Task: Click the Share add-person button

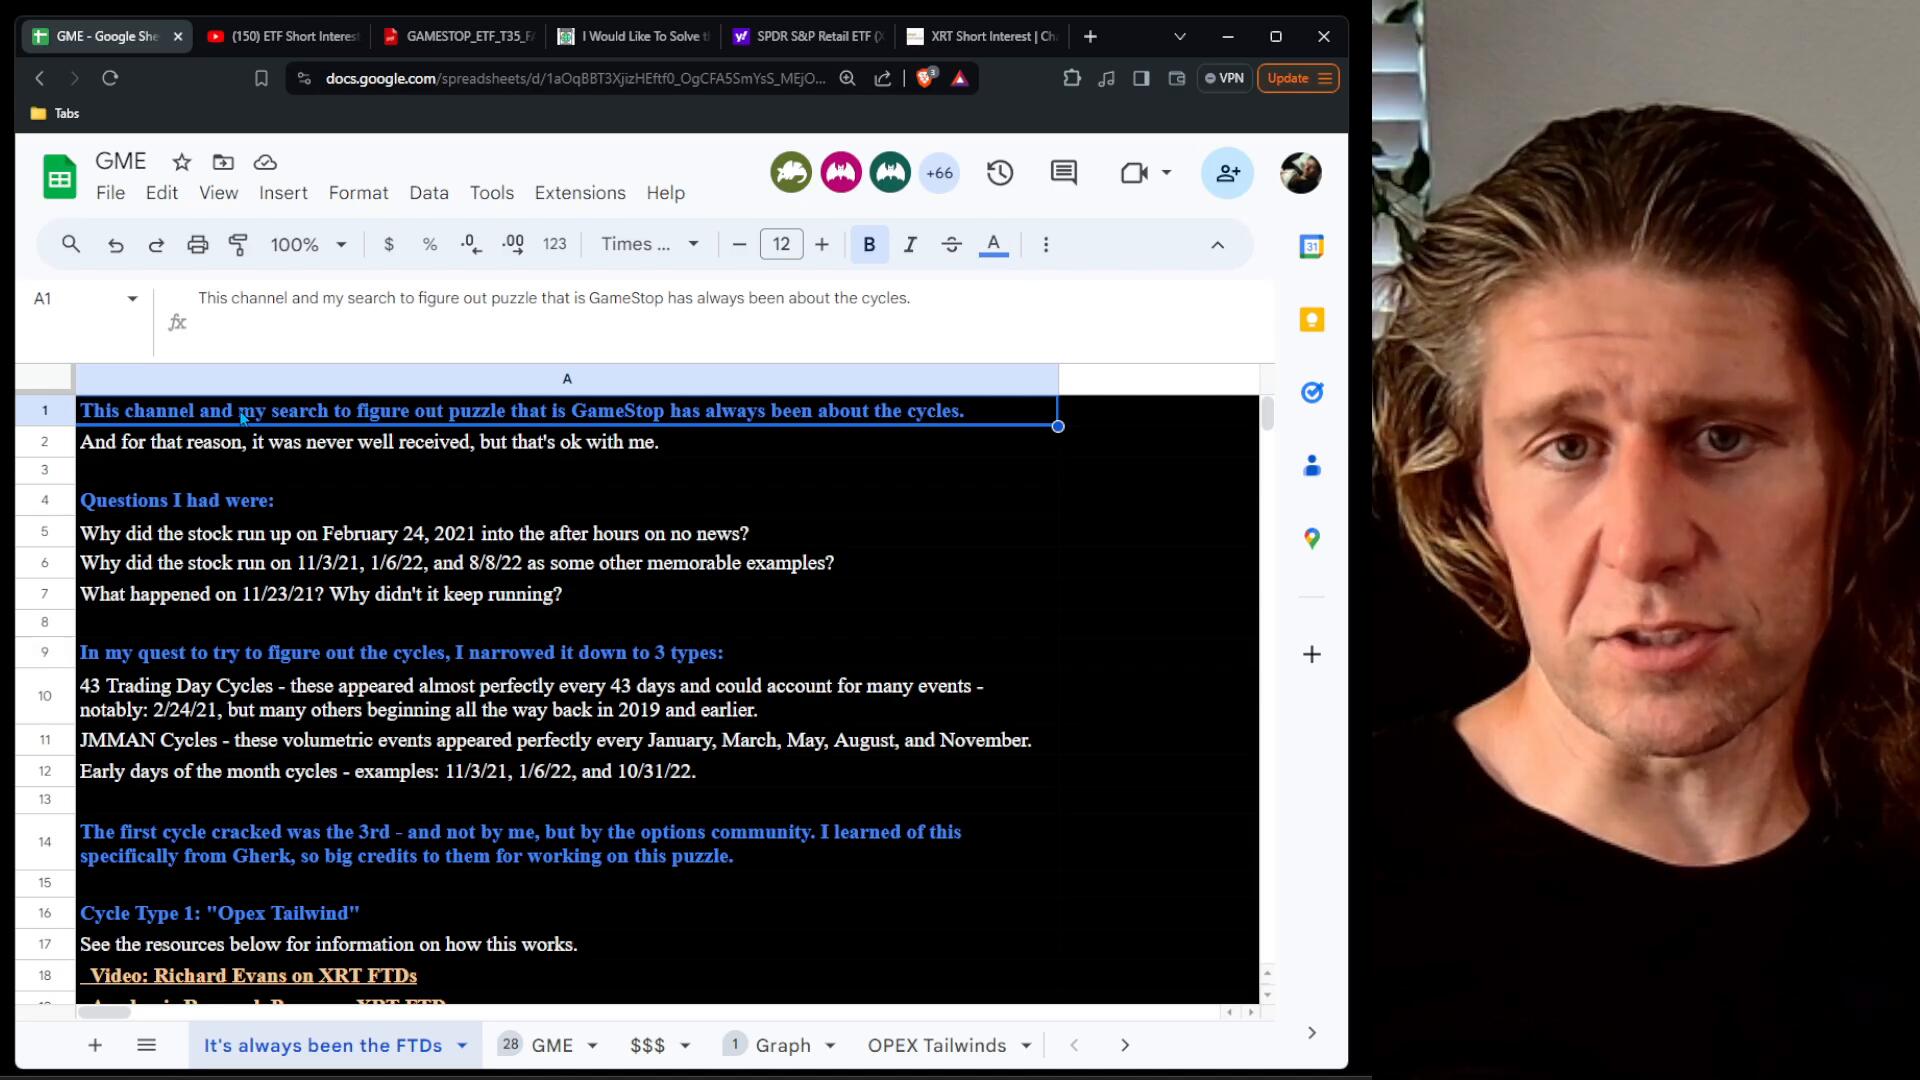Action: (1227, 173)
